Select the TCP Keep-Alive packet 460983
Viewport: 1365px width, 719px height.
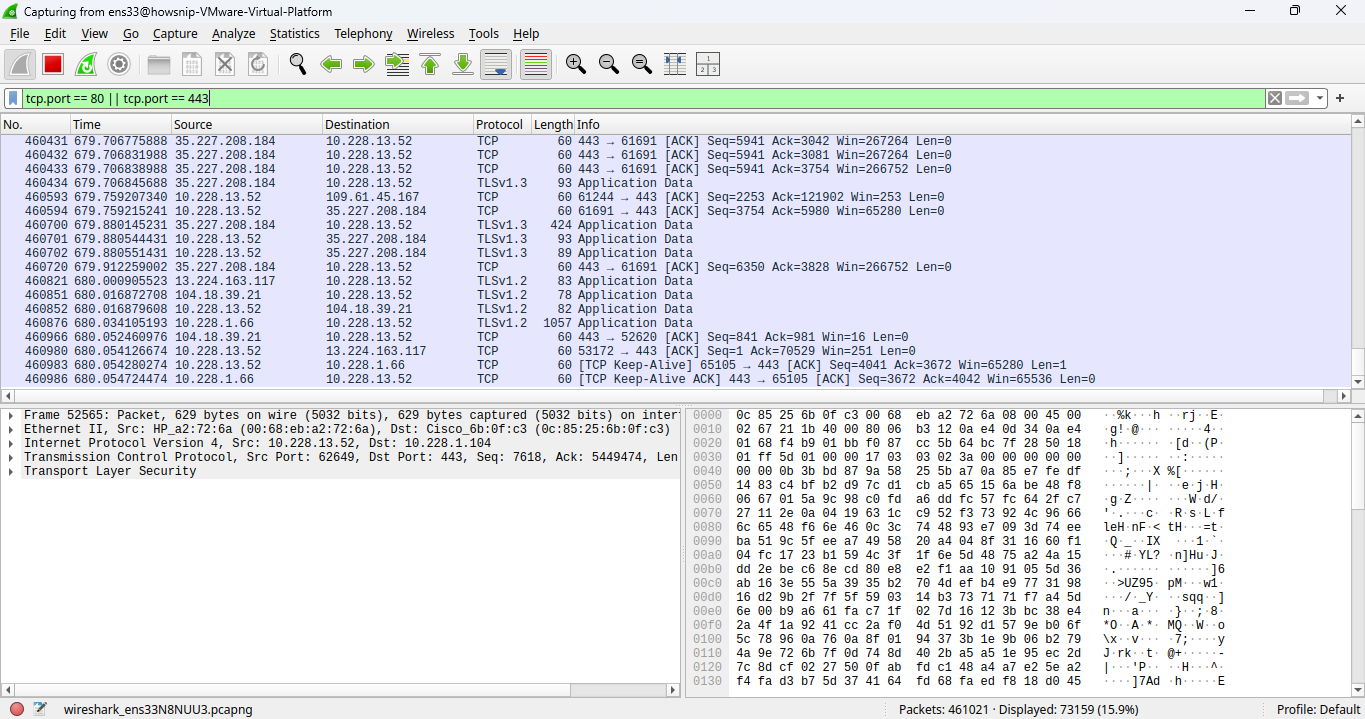pyautogui.click(x=675, y=365)
